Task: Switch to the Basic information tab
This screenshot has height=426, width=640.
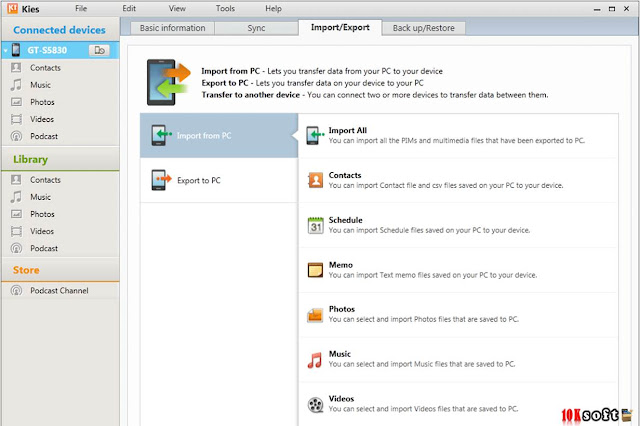Action: [172, 28]
